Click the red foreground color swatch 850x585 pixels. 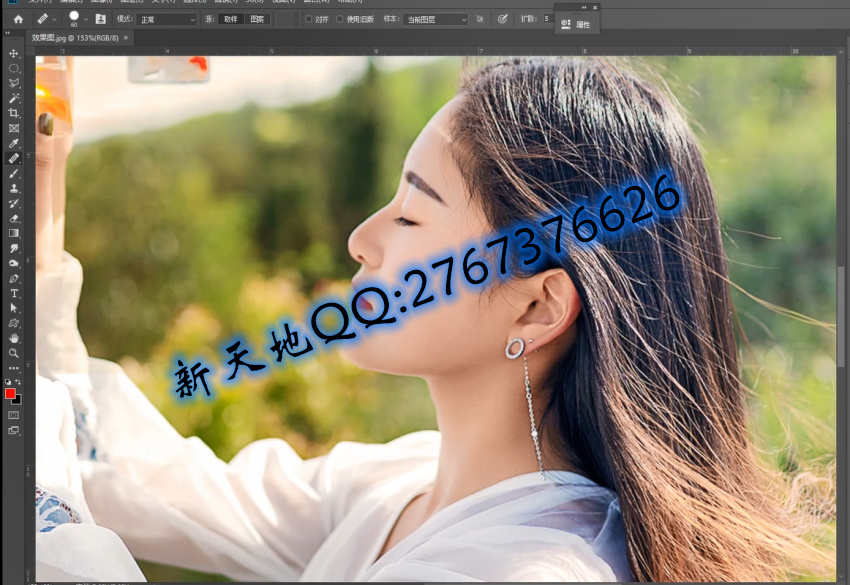click(10, 393)
